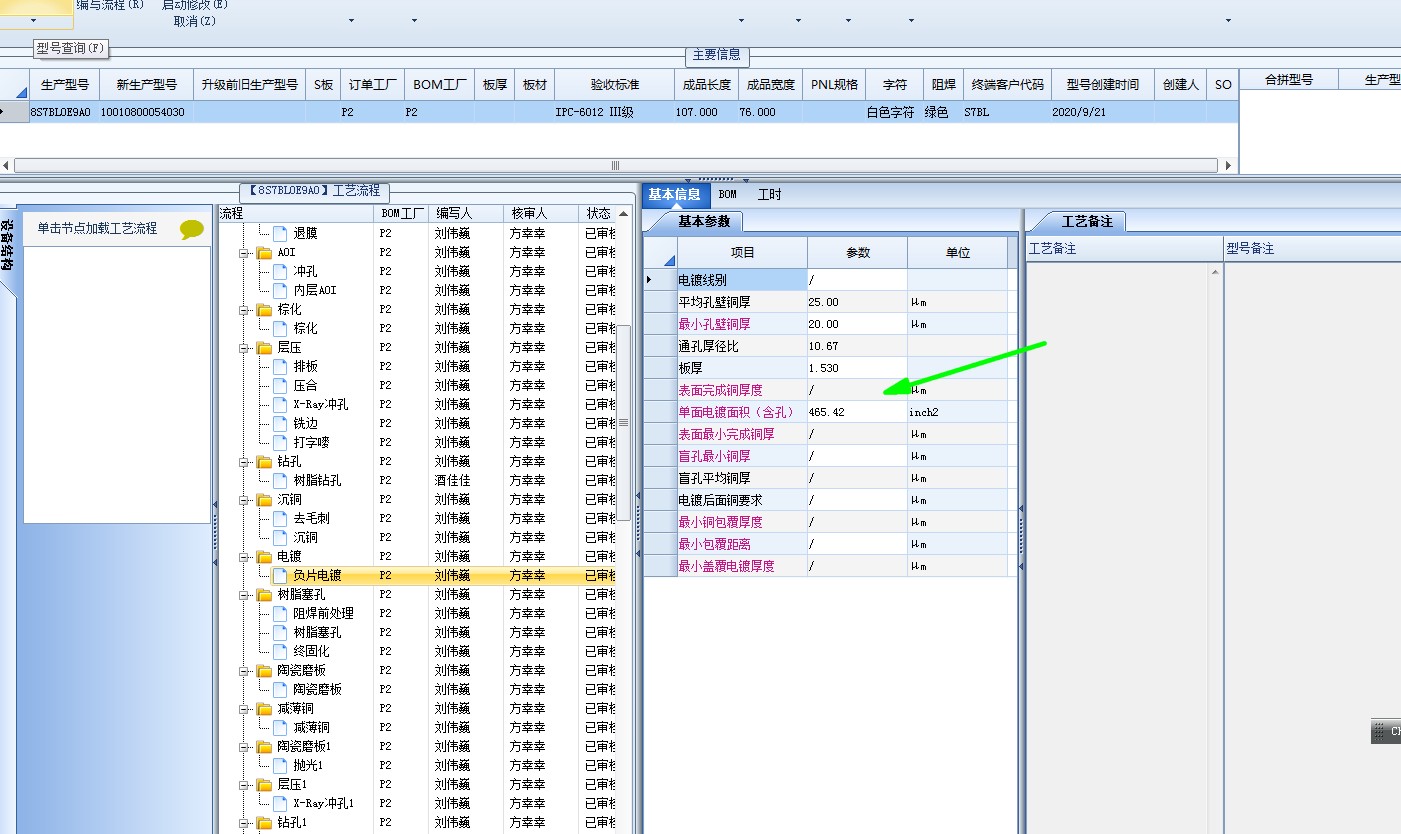Click the up arrow of tree scrollbar
The width and height of the screenshot is (1401, 834).
[624, 214]
